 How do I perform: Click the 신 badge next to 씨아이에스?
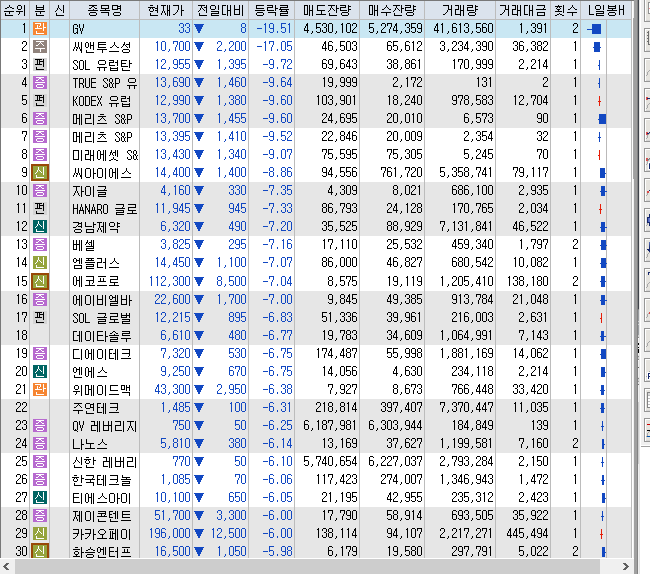(40, 172)
